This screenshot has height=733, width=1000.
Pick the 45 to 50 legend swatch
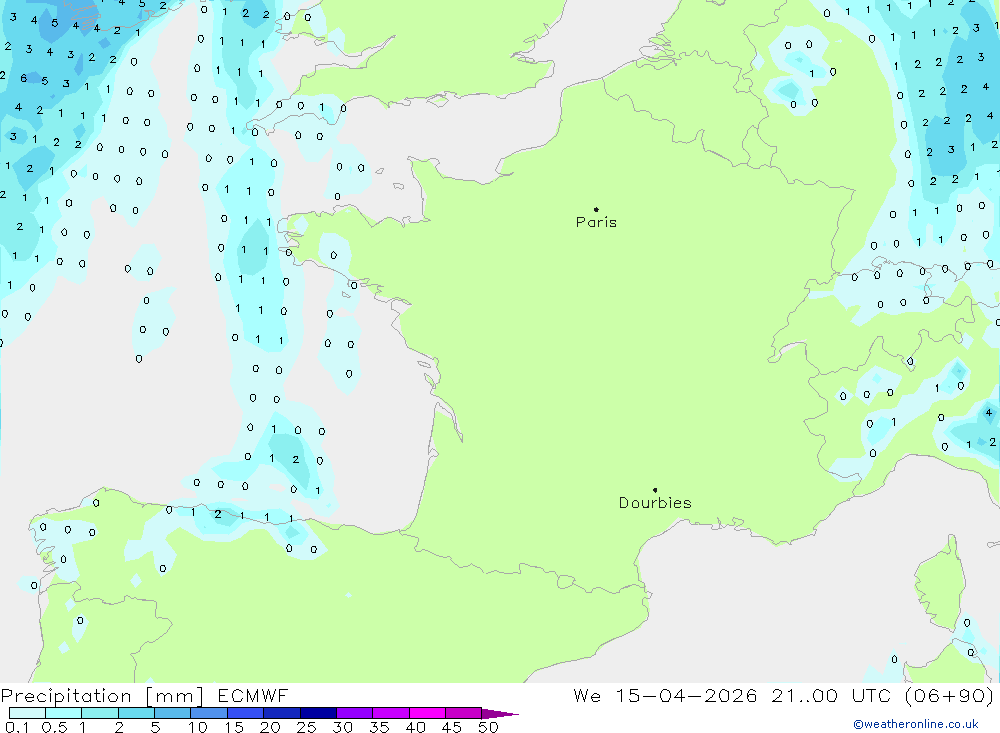coord(464,713)
